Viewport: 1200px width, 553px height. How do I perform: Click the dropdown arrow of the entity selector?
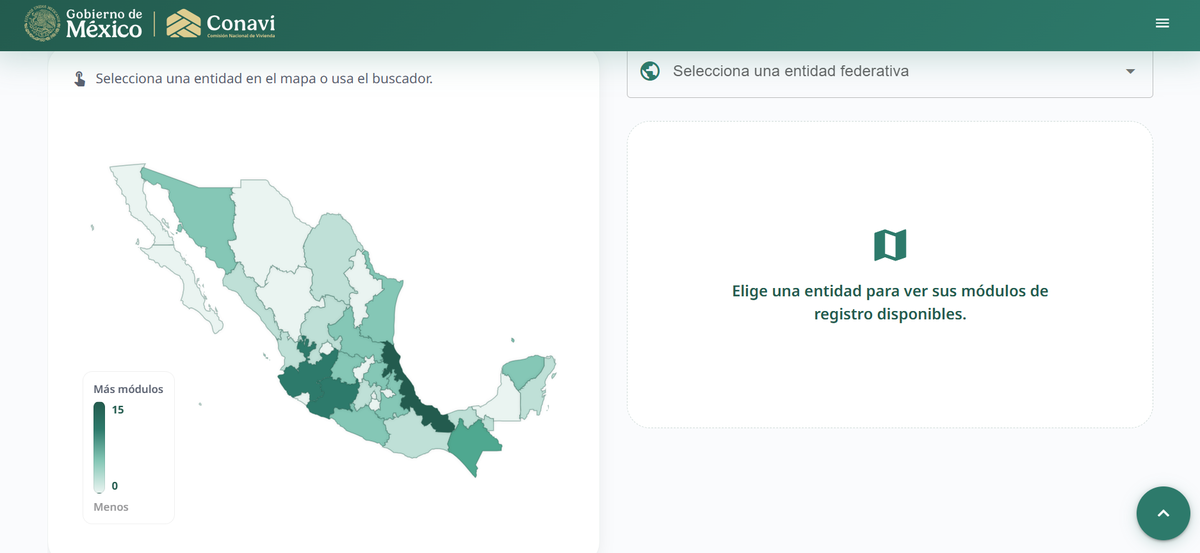pyautogui.click(x=1130, y=71)
